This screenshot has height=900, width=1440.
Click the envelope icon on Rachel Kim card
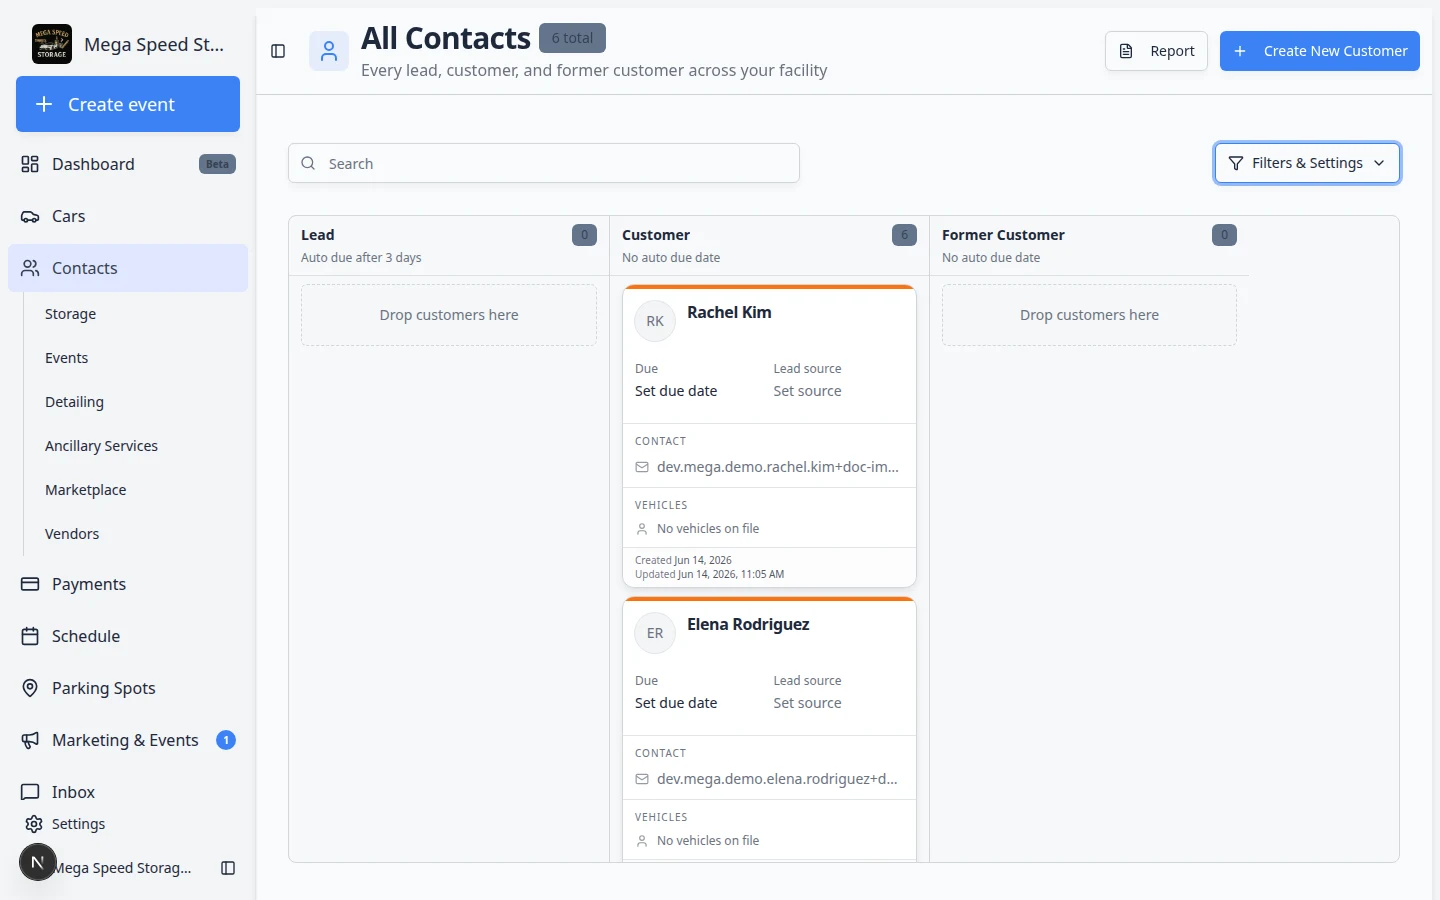pos(642,467)
